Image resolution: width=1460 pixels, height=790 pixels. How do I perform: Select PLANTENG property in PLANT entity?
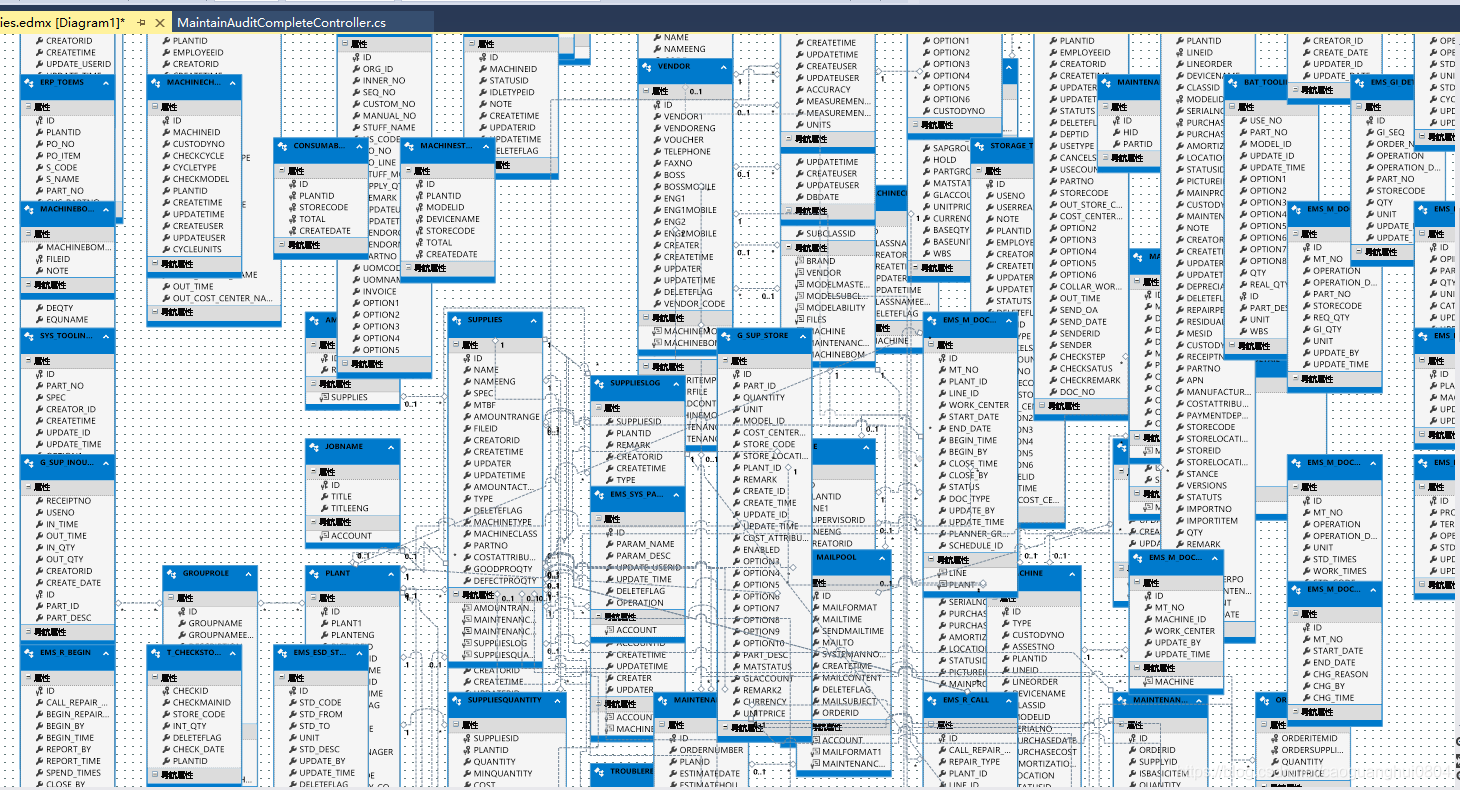353,635
